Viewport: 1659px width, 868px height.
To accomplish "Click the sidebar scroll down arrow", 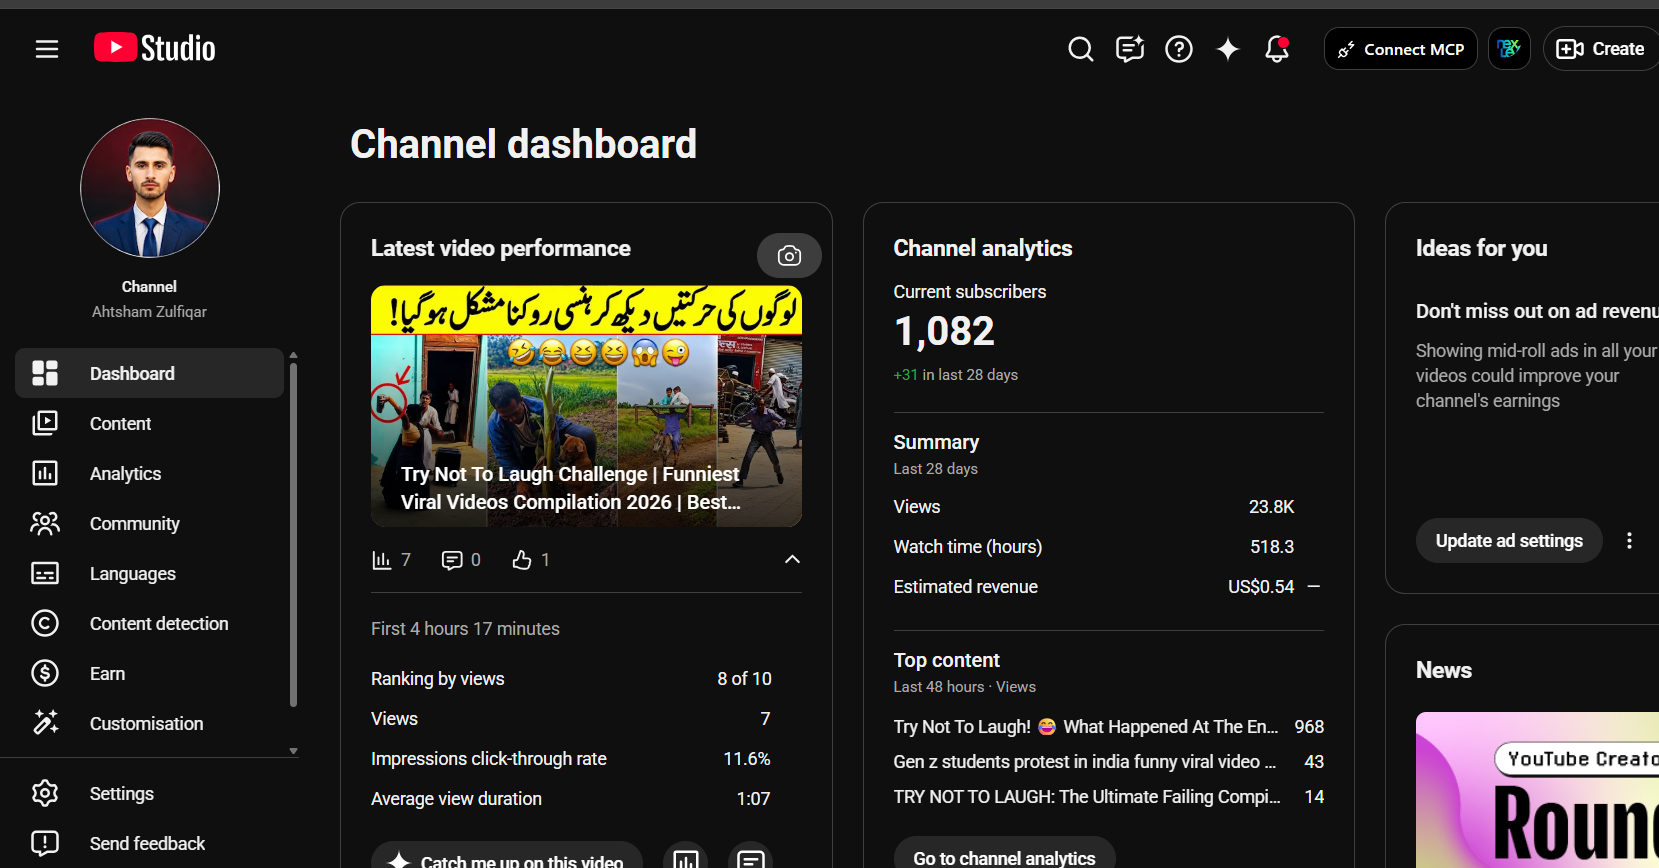I will tap(293, 751).
